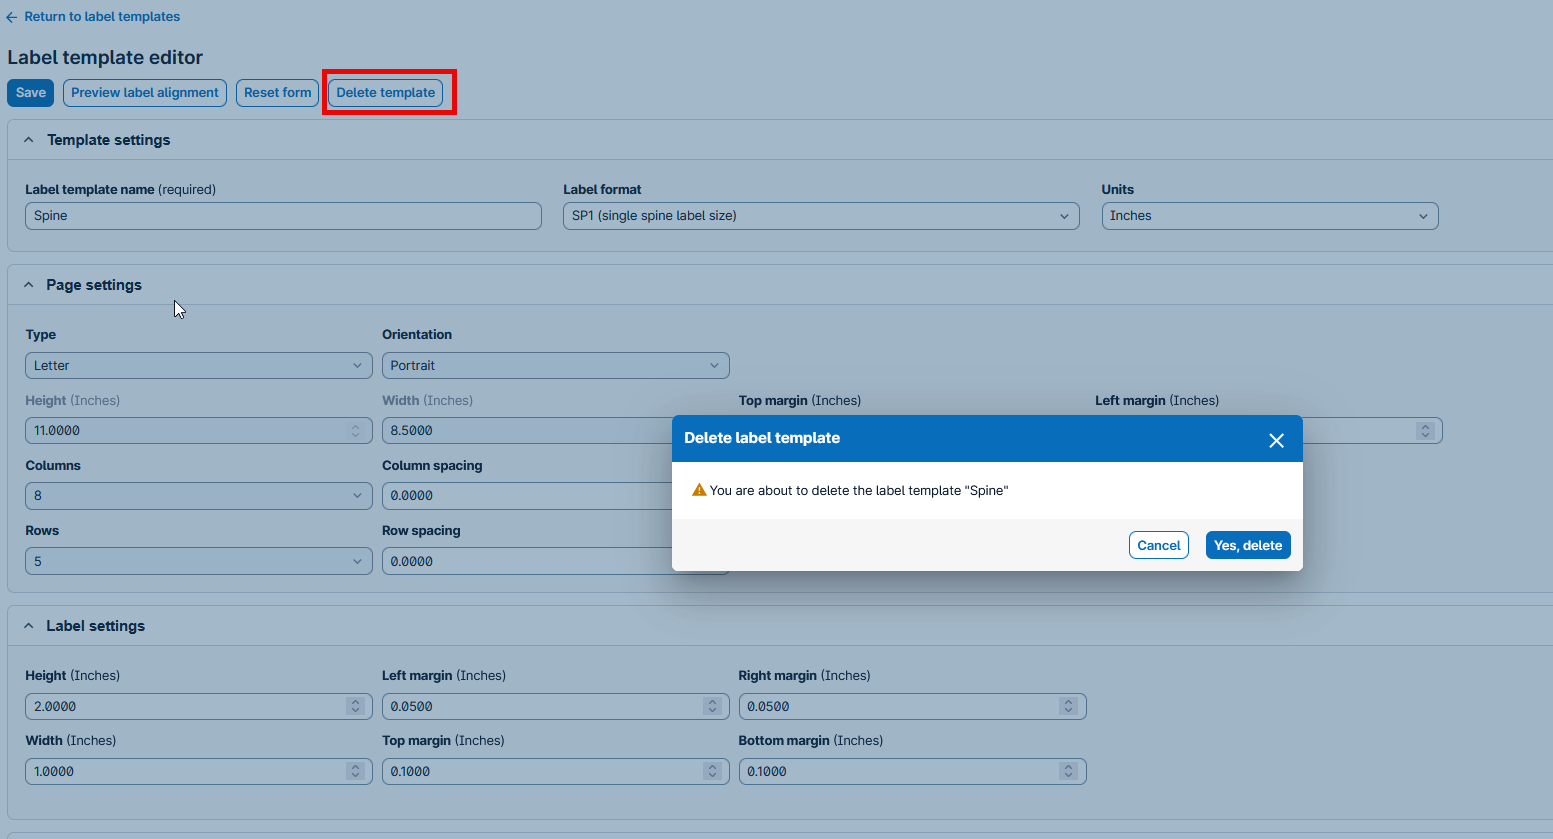Open the Columns dropdown
This screenshot has width=1553, height=839.
198,496
